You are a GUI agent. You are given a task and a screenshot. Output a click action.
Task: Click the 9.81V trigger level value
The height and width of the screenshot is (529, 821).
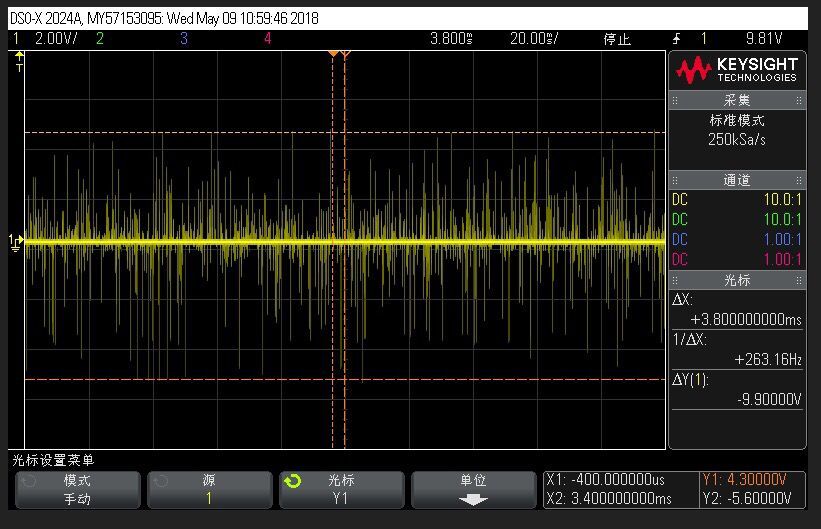[764, 38]
